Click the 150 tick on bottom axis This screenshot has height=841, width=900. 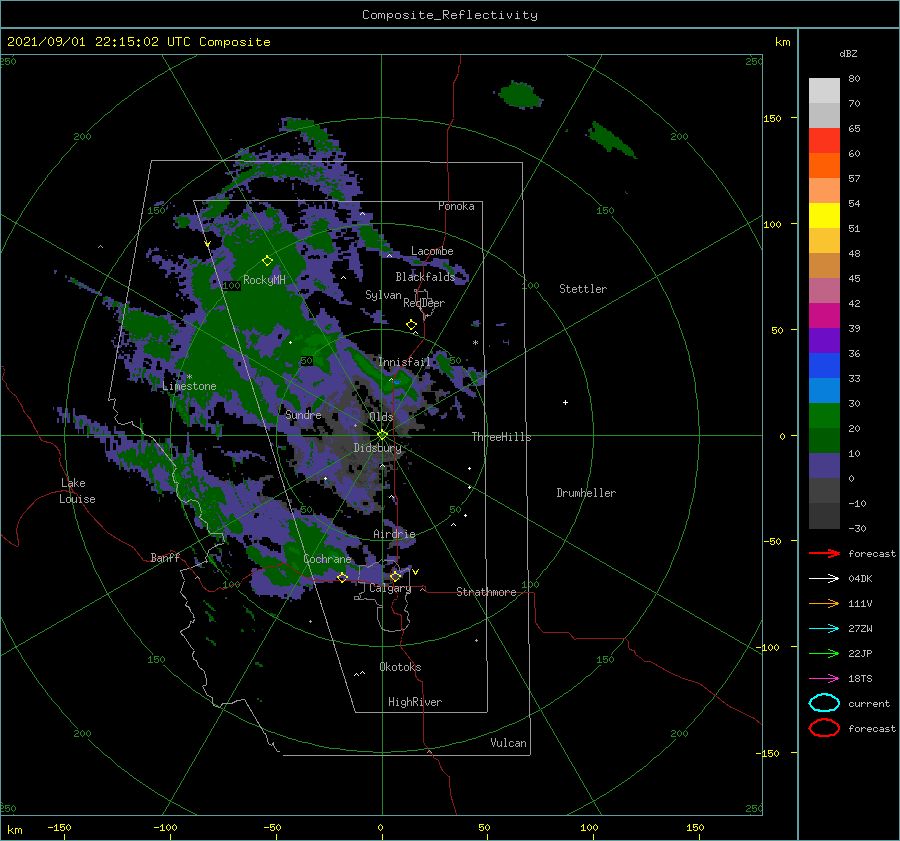[x=695, y=827]
